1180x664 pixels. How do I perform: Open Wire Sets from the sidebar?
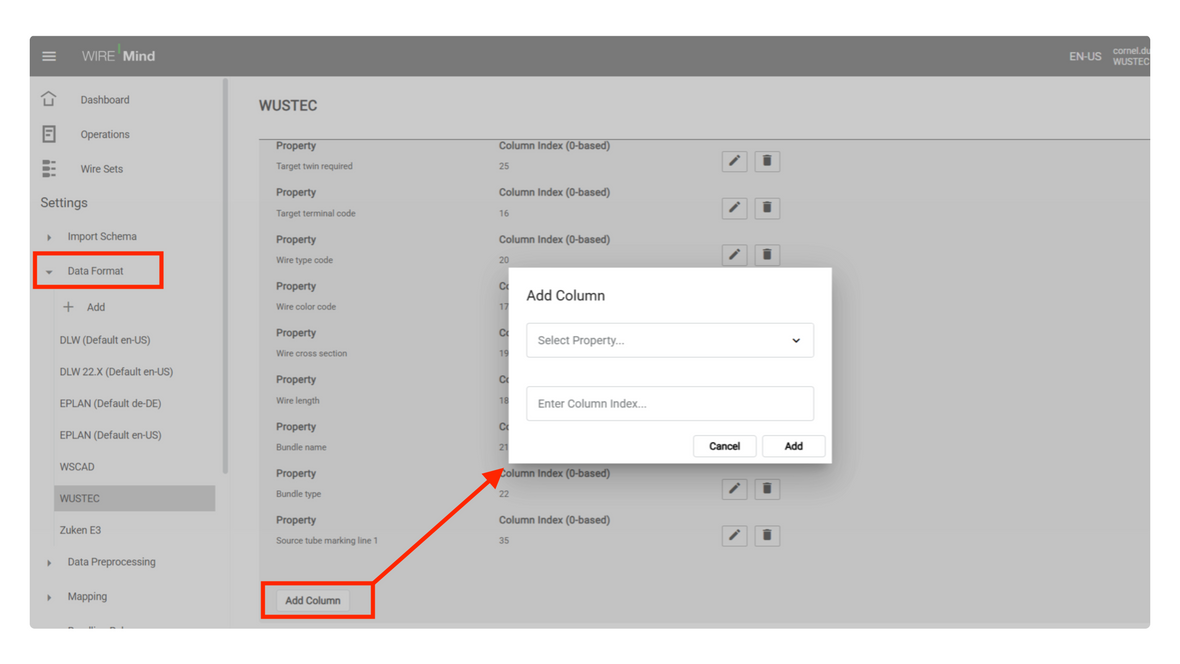(x=102, y=169)
